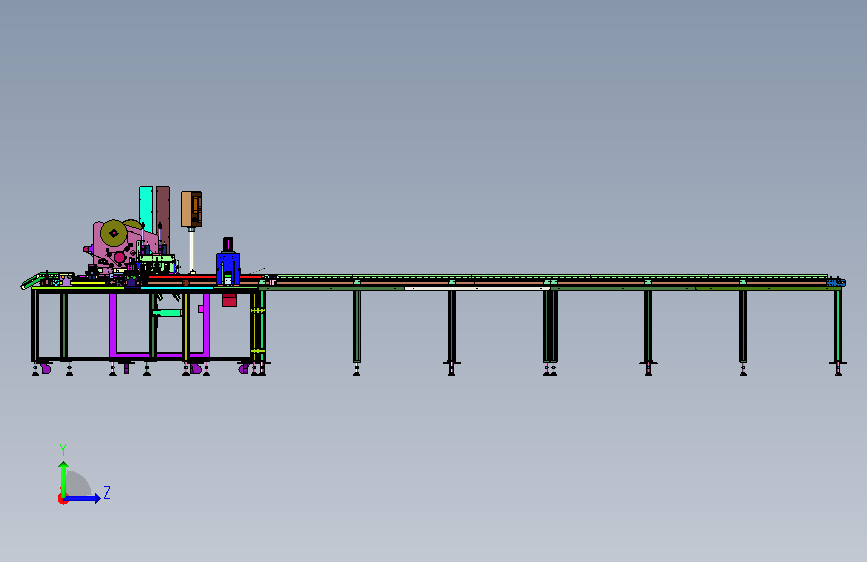Select the blue drive motor at the conveyor's far end
867x562 pixels.
[836, 282]
